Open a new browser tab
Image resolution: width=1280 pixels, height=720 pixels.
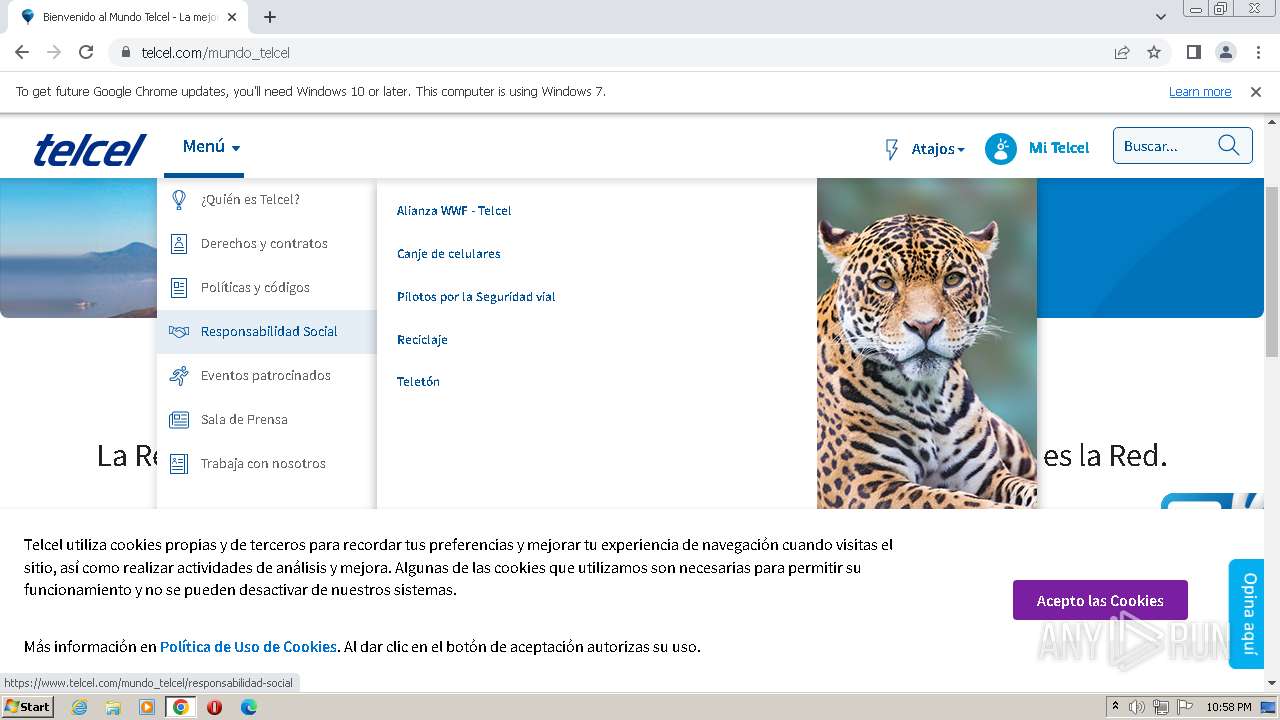pyautogui.click(x=270, y=17)
